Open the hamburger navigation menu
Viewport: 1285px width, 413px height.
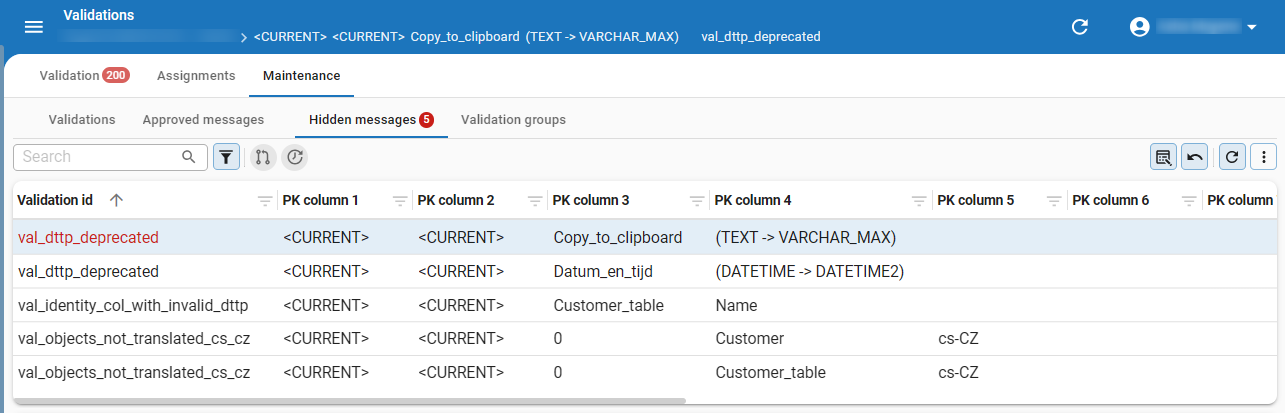tap(34, 27)
